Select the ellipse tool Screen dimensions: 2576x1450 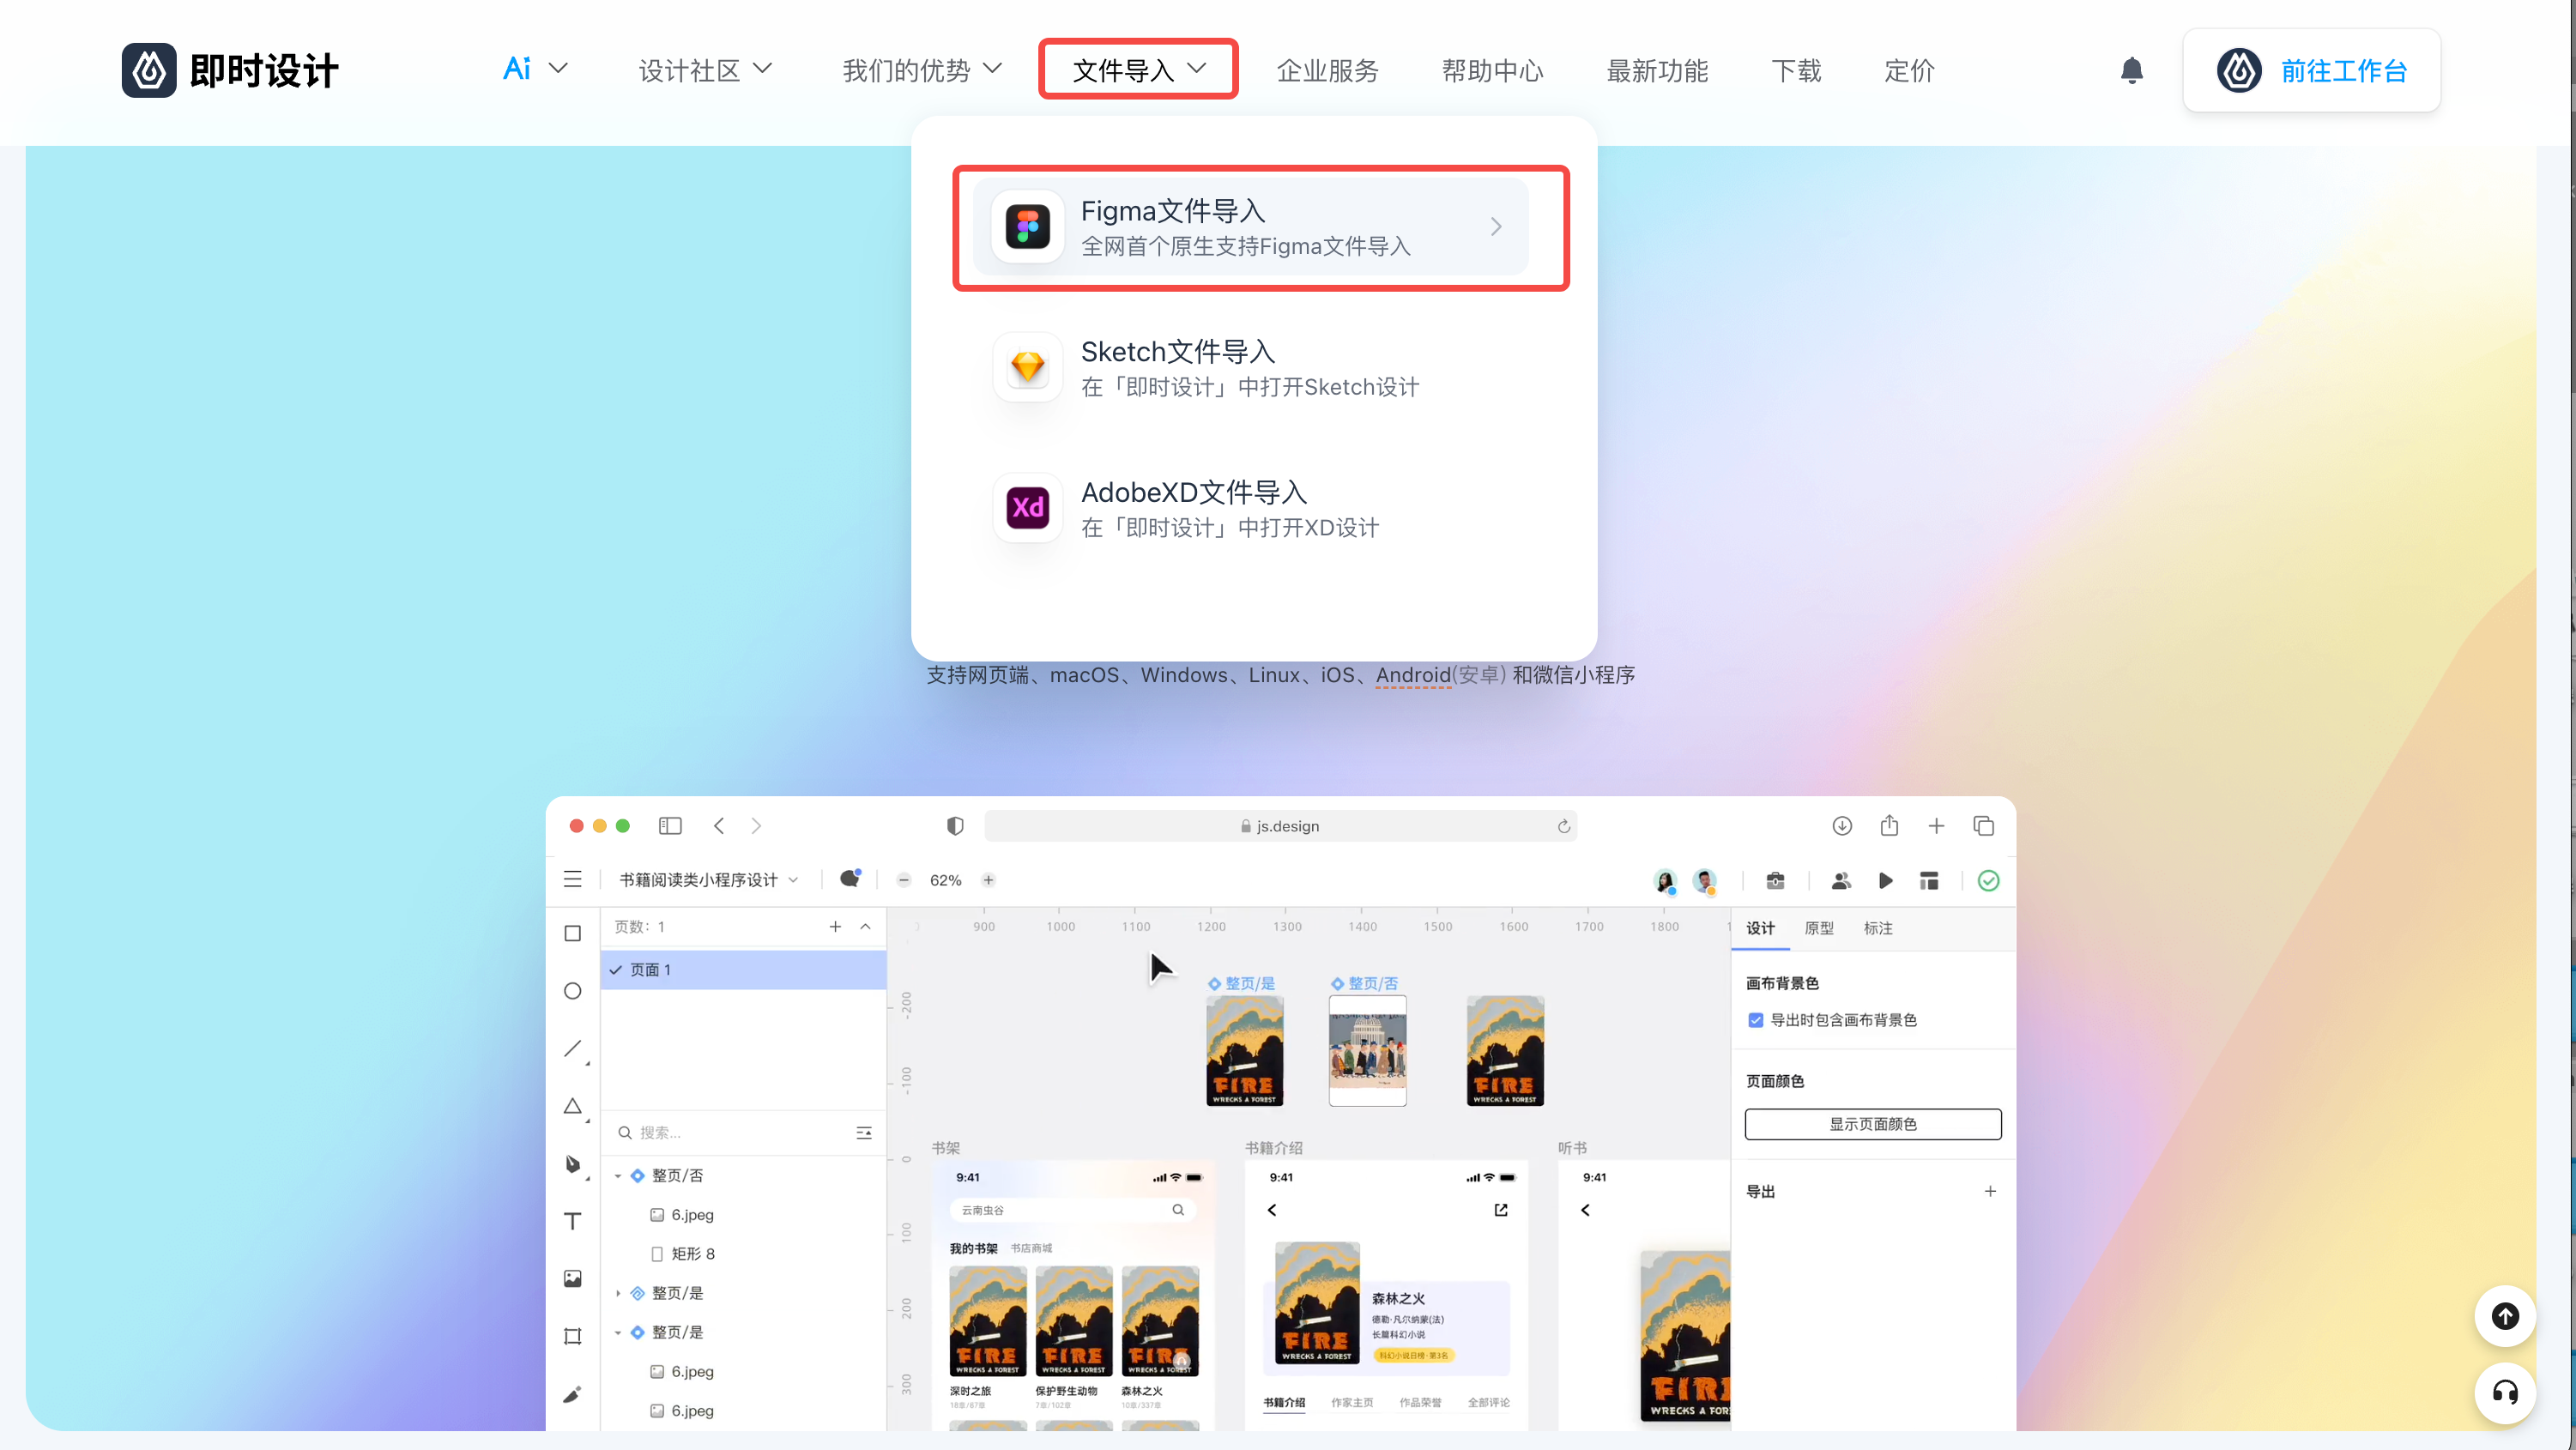(x=573, y=991)
